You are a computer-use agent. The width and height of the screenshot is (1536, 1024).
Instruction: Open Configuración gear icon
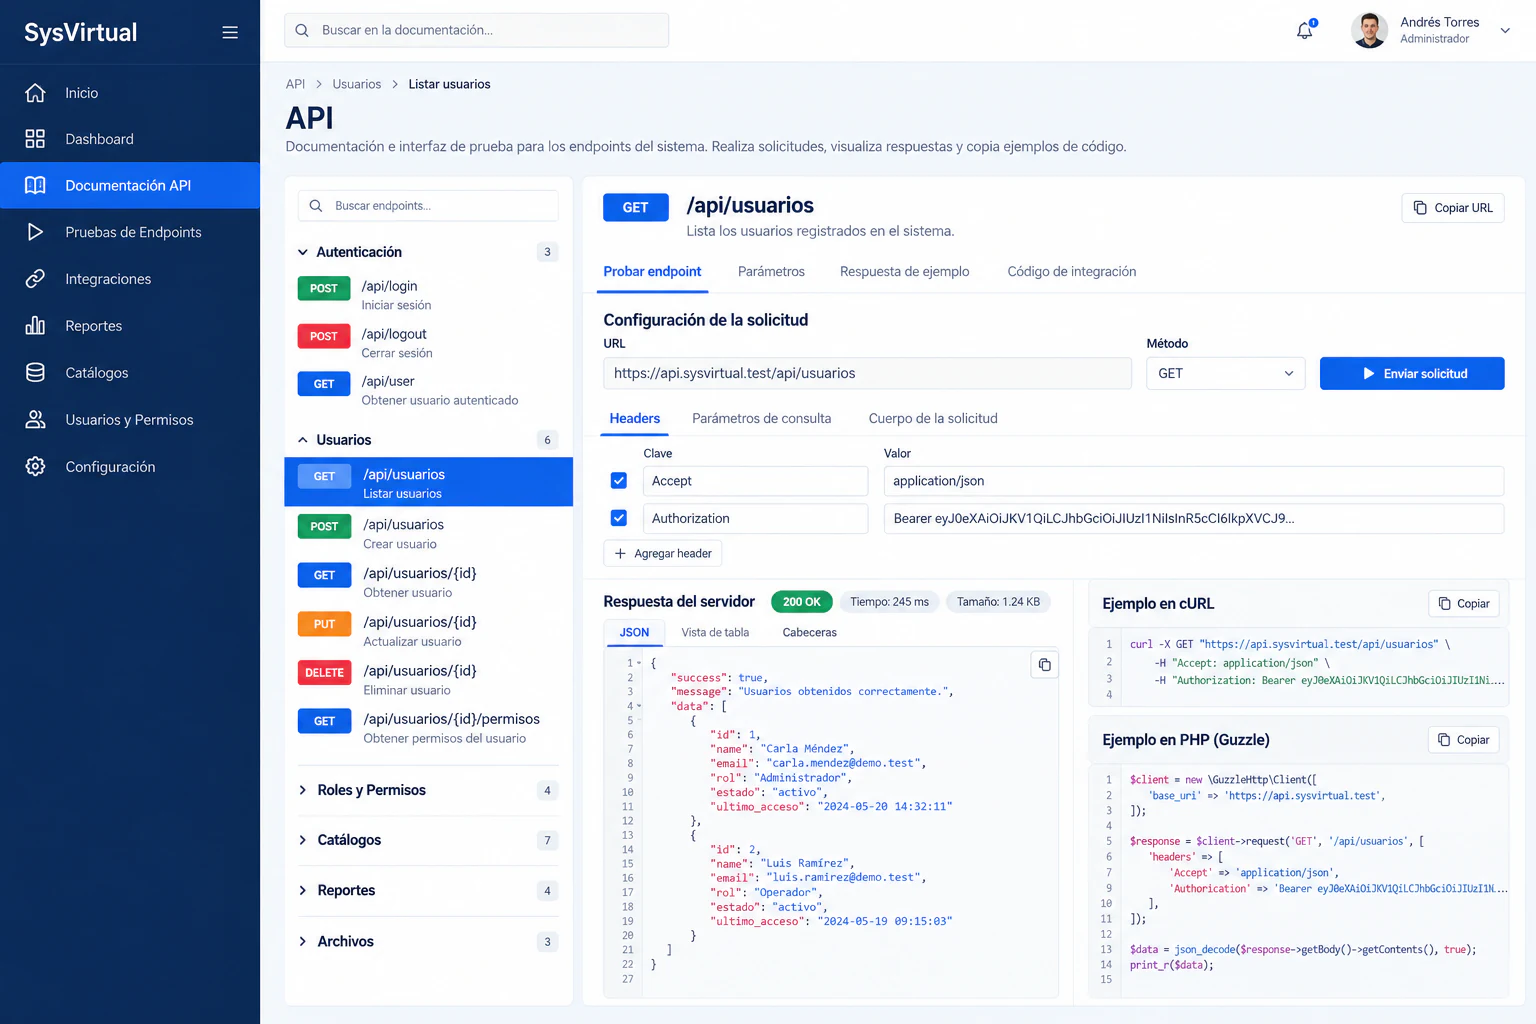point(35,467)
